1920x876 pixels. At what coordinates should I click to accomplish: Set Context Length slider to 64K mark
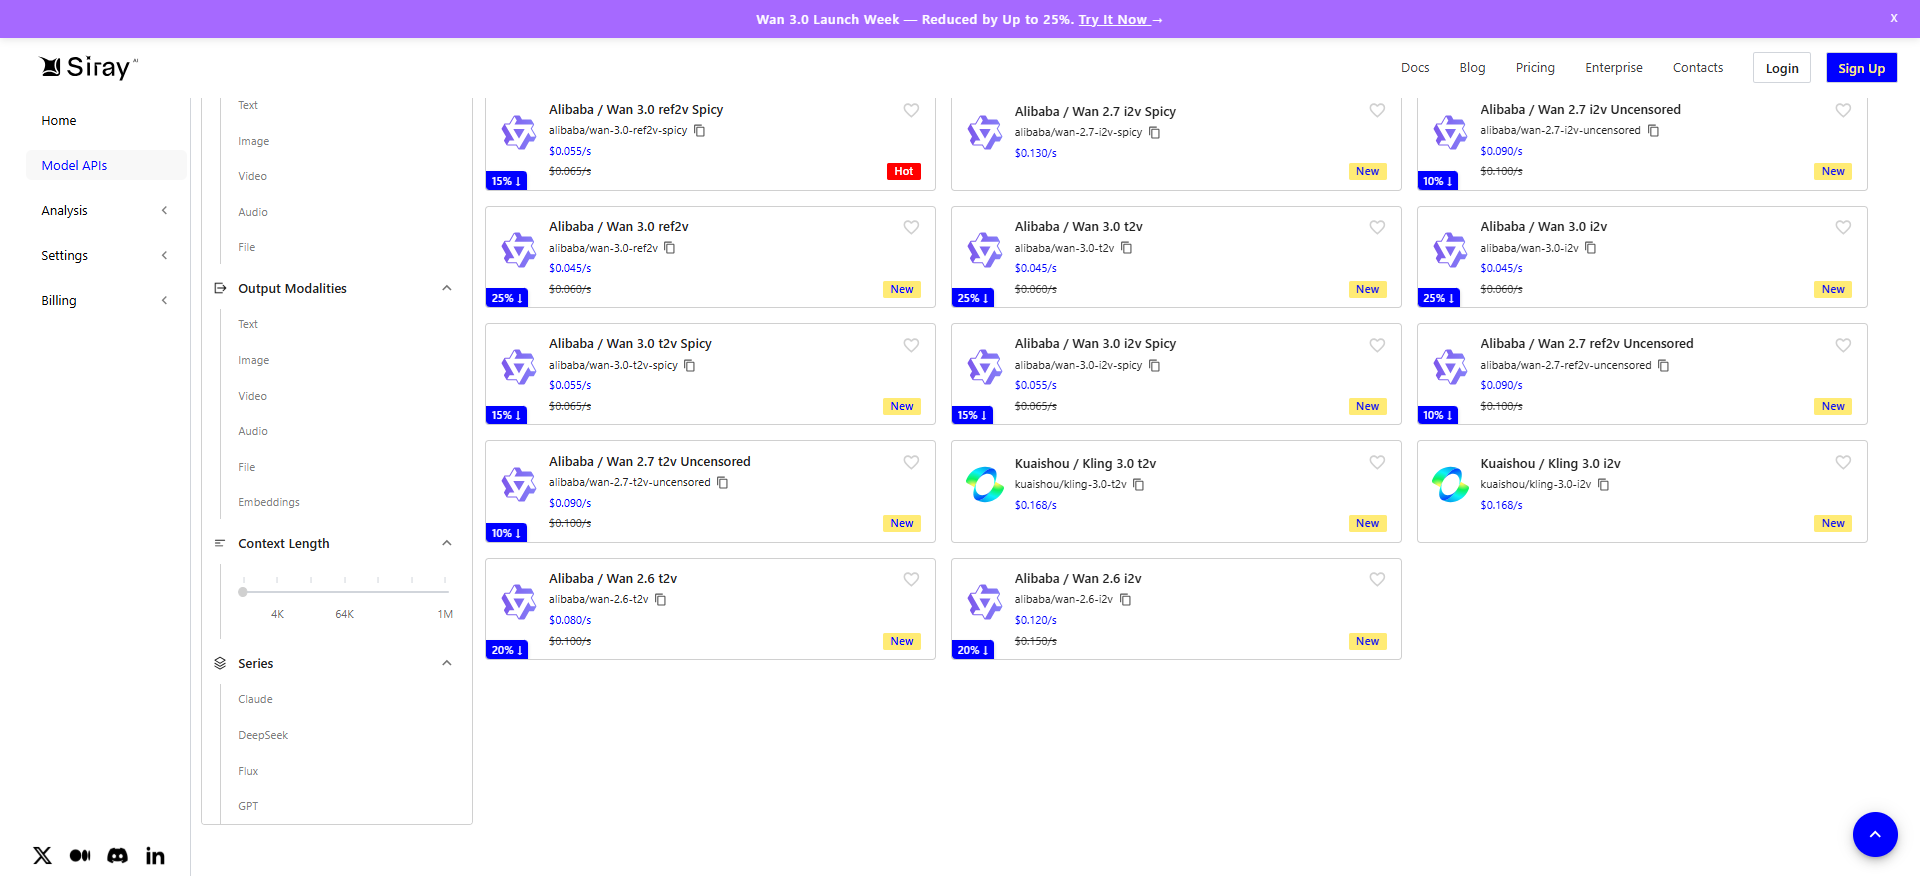pyautogui.click(x=345, y=592)
